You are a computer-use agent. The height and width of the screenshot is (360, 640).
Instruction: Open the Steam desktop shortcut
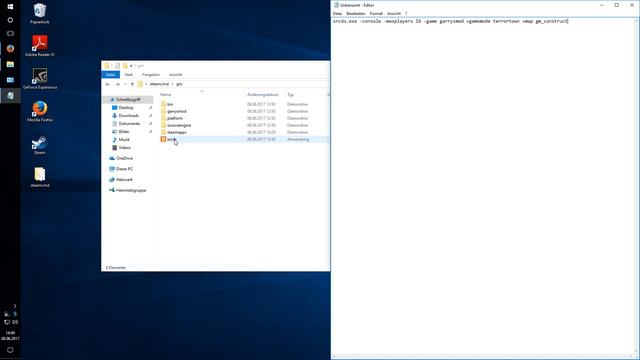40,144
